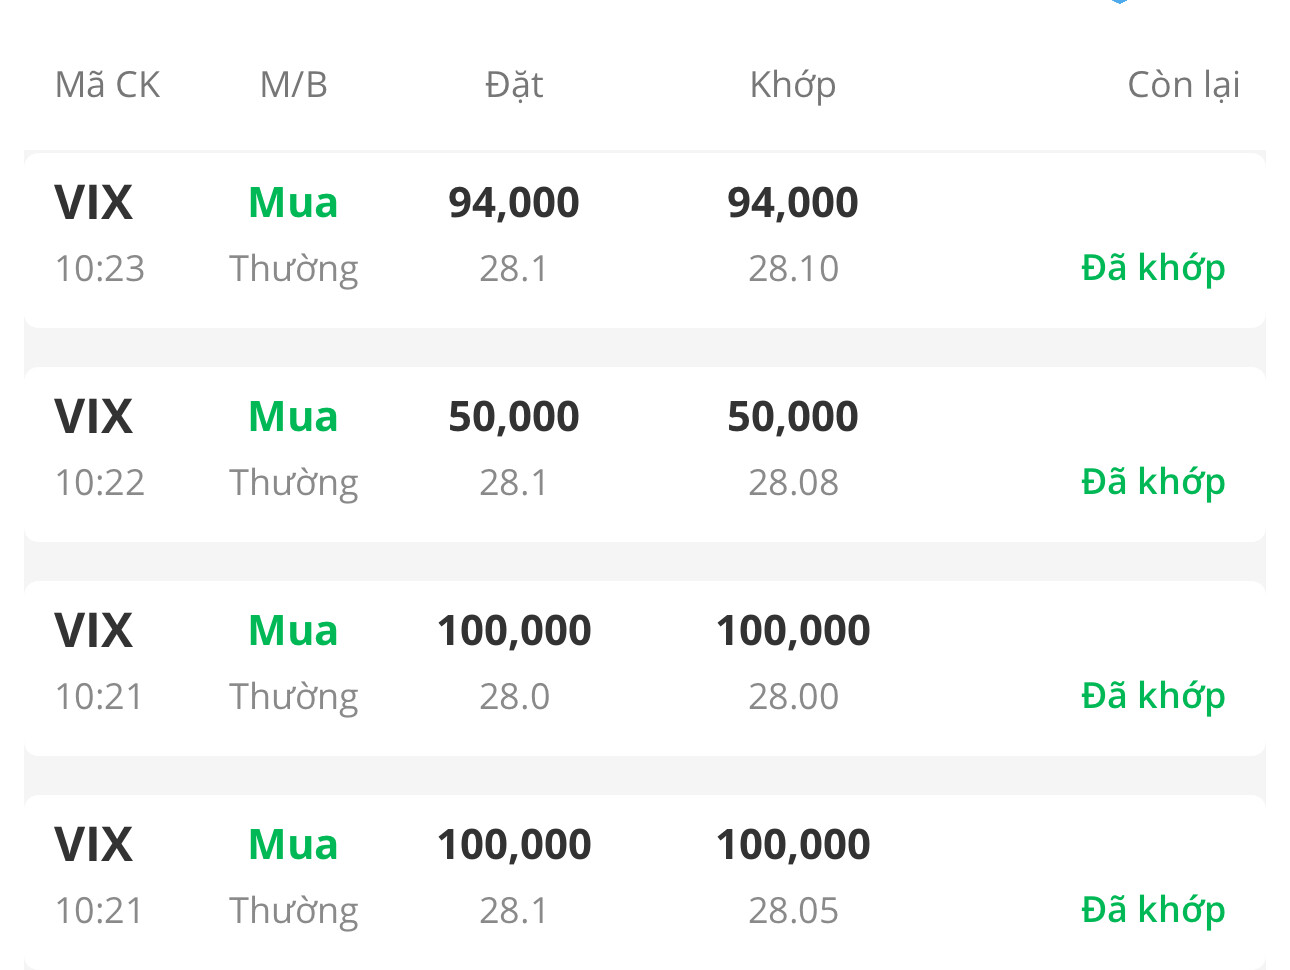Select matched price 28.10 in first order
The image size is (1290, 970).
[x=793, y=269]
